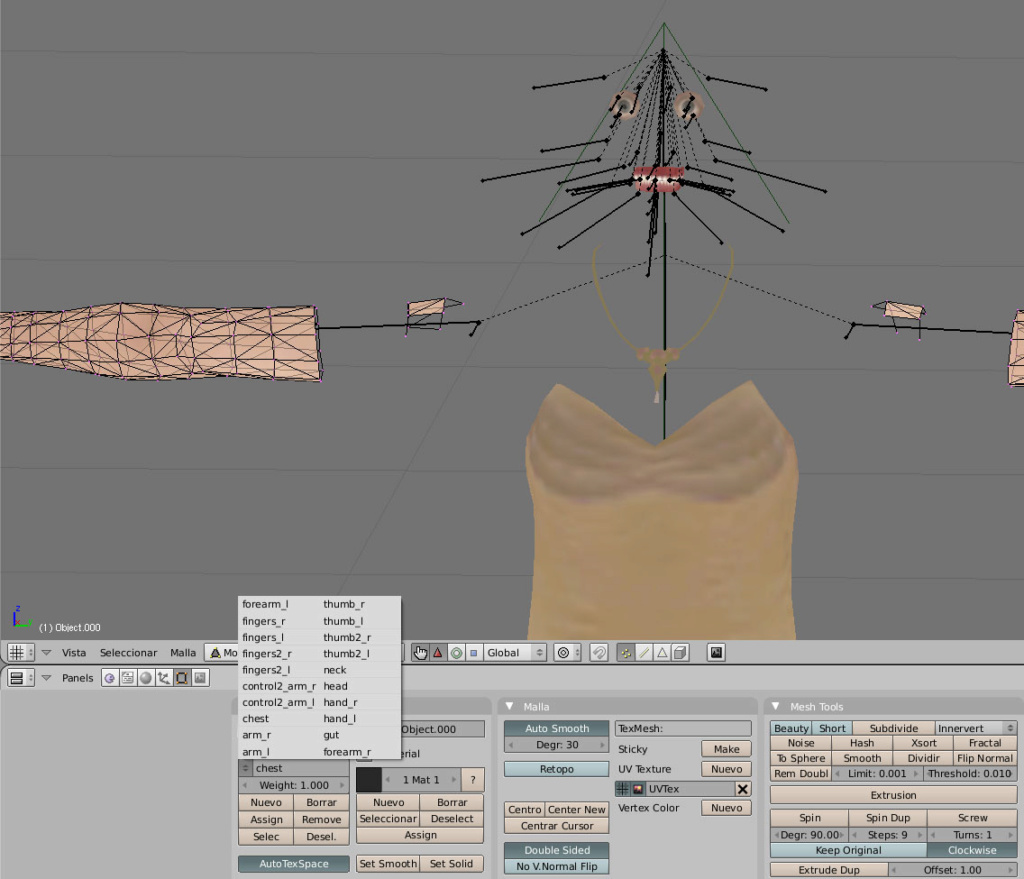Click Subdivide in Mesh Tools

[x=893, y=728]
